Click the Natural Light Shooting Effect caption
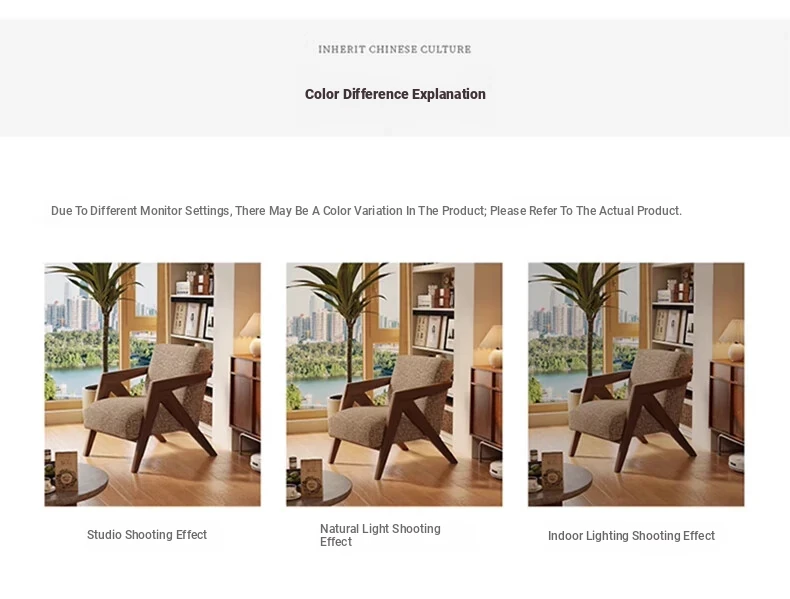Viewport: 790px width, 599px height. (x=380, y=535)
